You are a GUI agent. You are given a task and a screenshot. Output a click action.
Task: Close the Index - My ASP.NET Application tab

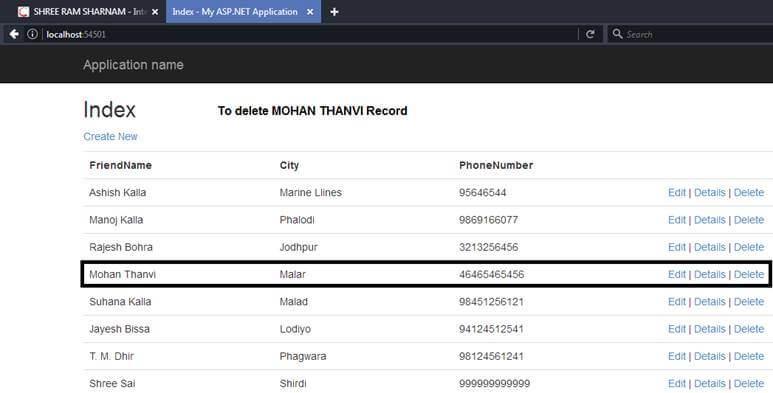pos(310,12)
